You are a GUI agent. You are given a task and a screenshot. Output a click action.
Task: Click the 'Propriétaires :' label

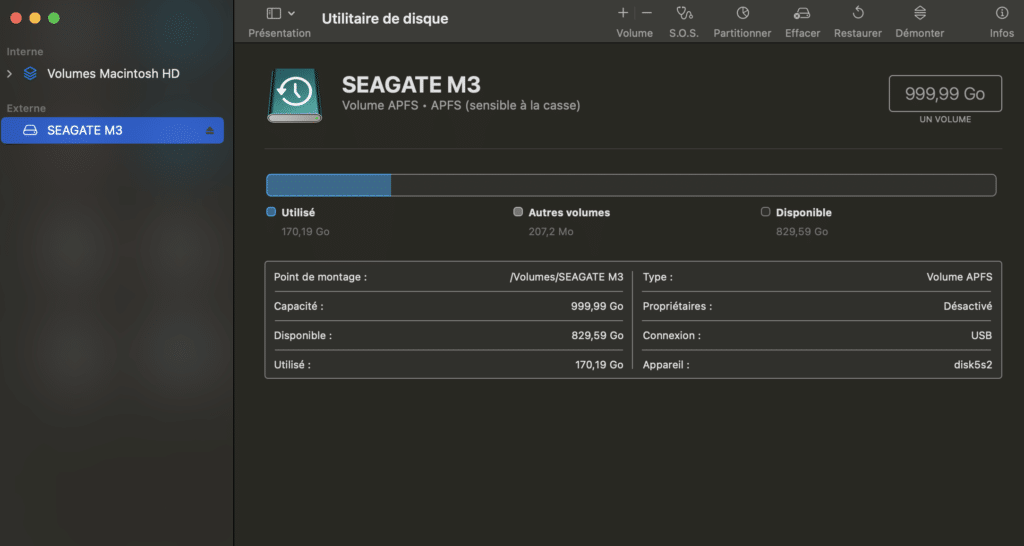pyautogui.click(x=677, y=306)
